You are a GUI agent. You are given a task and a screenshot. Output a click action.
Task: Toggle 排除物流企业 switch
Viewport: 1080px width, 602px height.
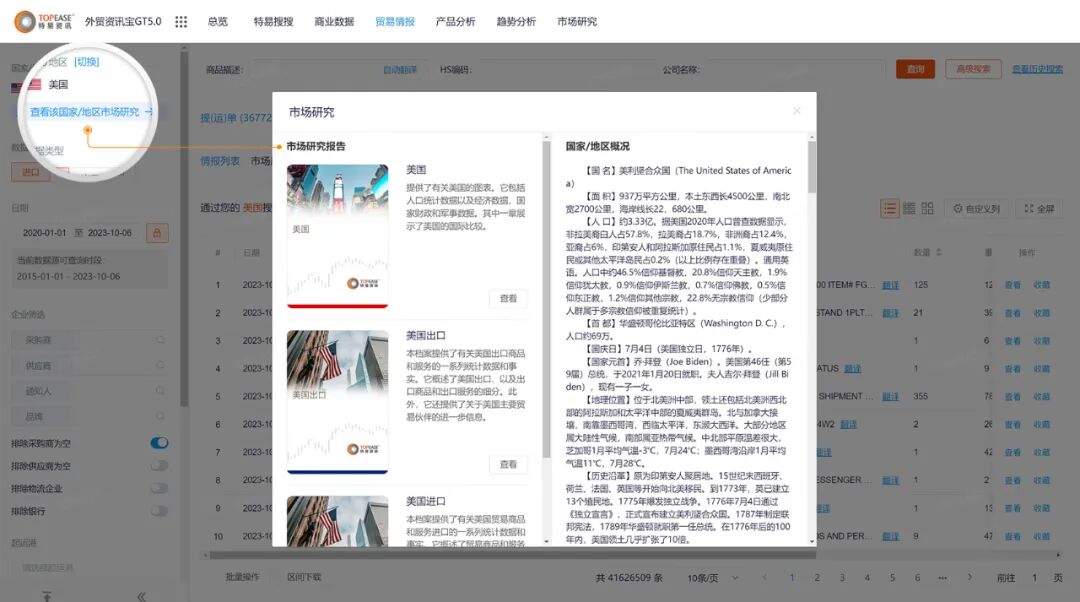pos(159,488)
